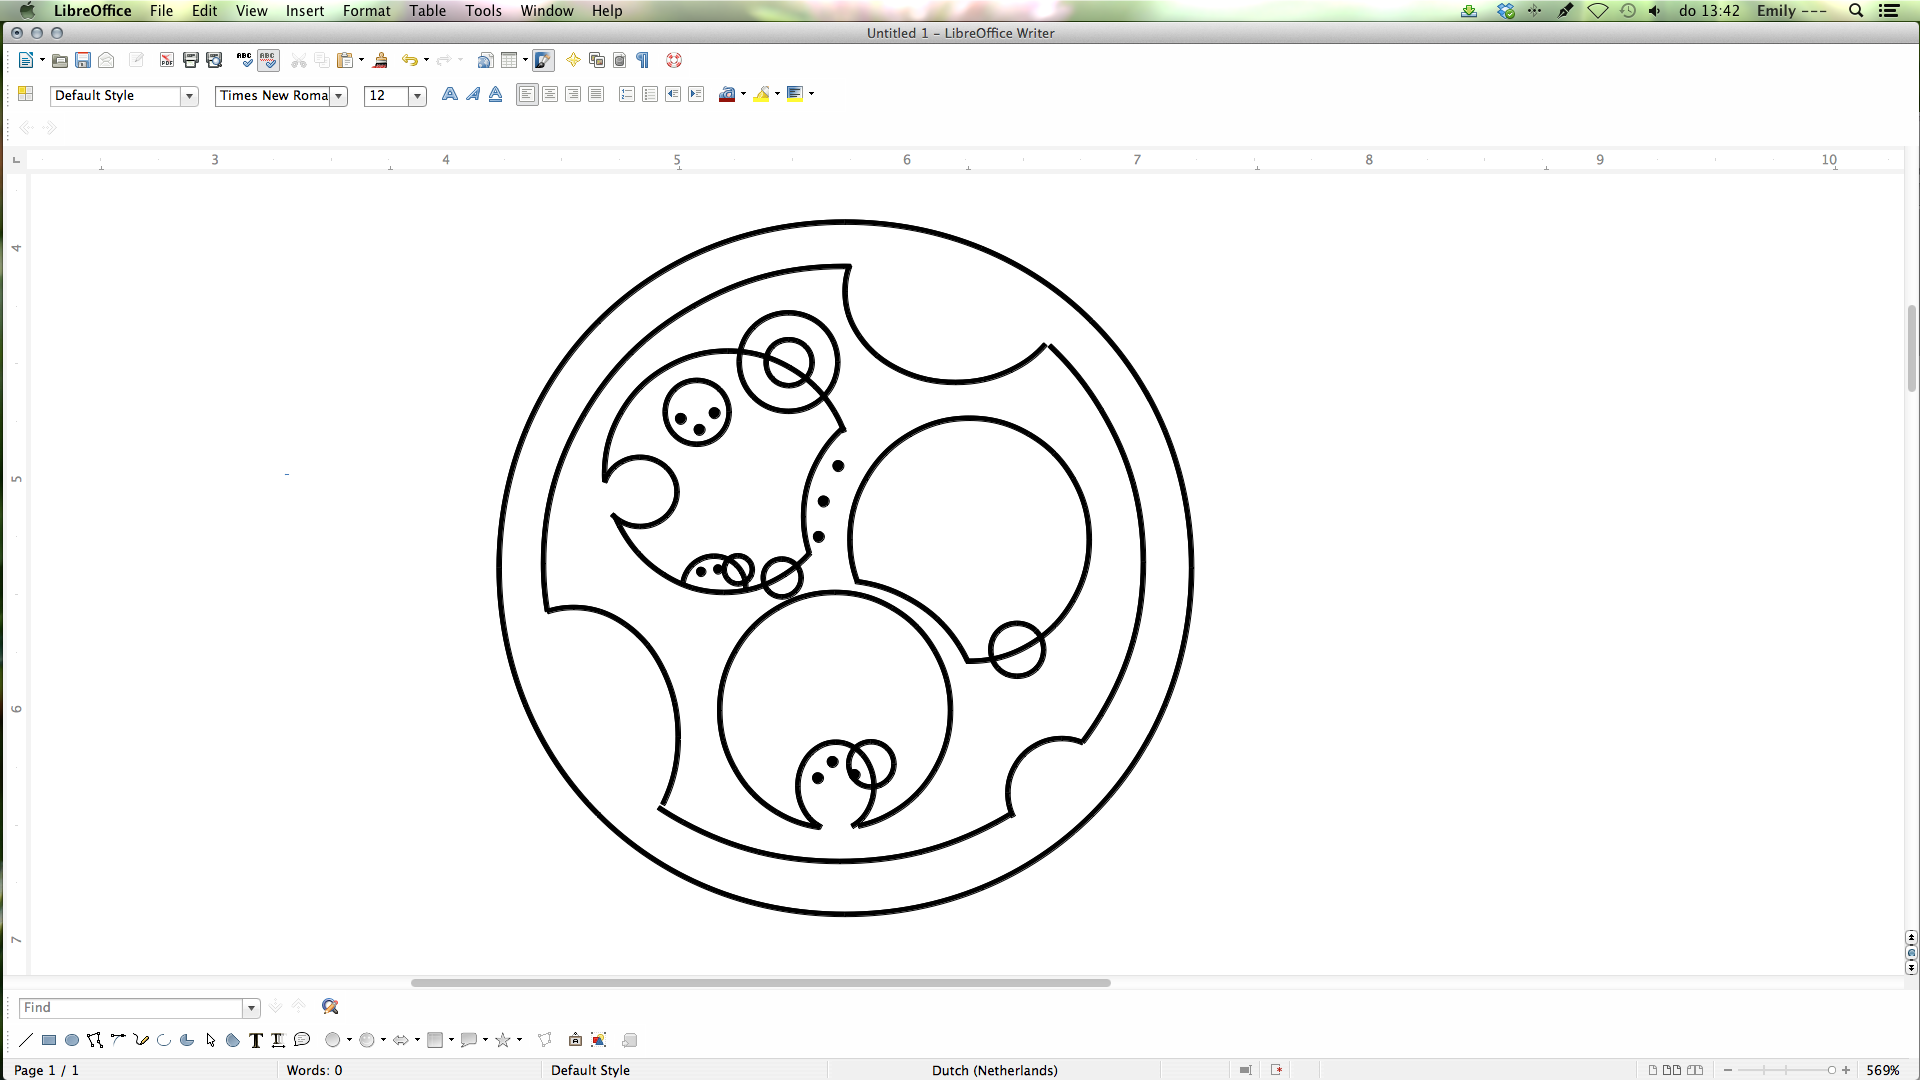Open Styles and Formatting window icon
The image size is (1920, 1080).
(26, 94)
